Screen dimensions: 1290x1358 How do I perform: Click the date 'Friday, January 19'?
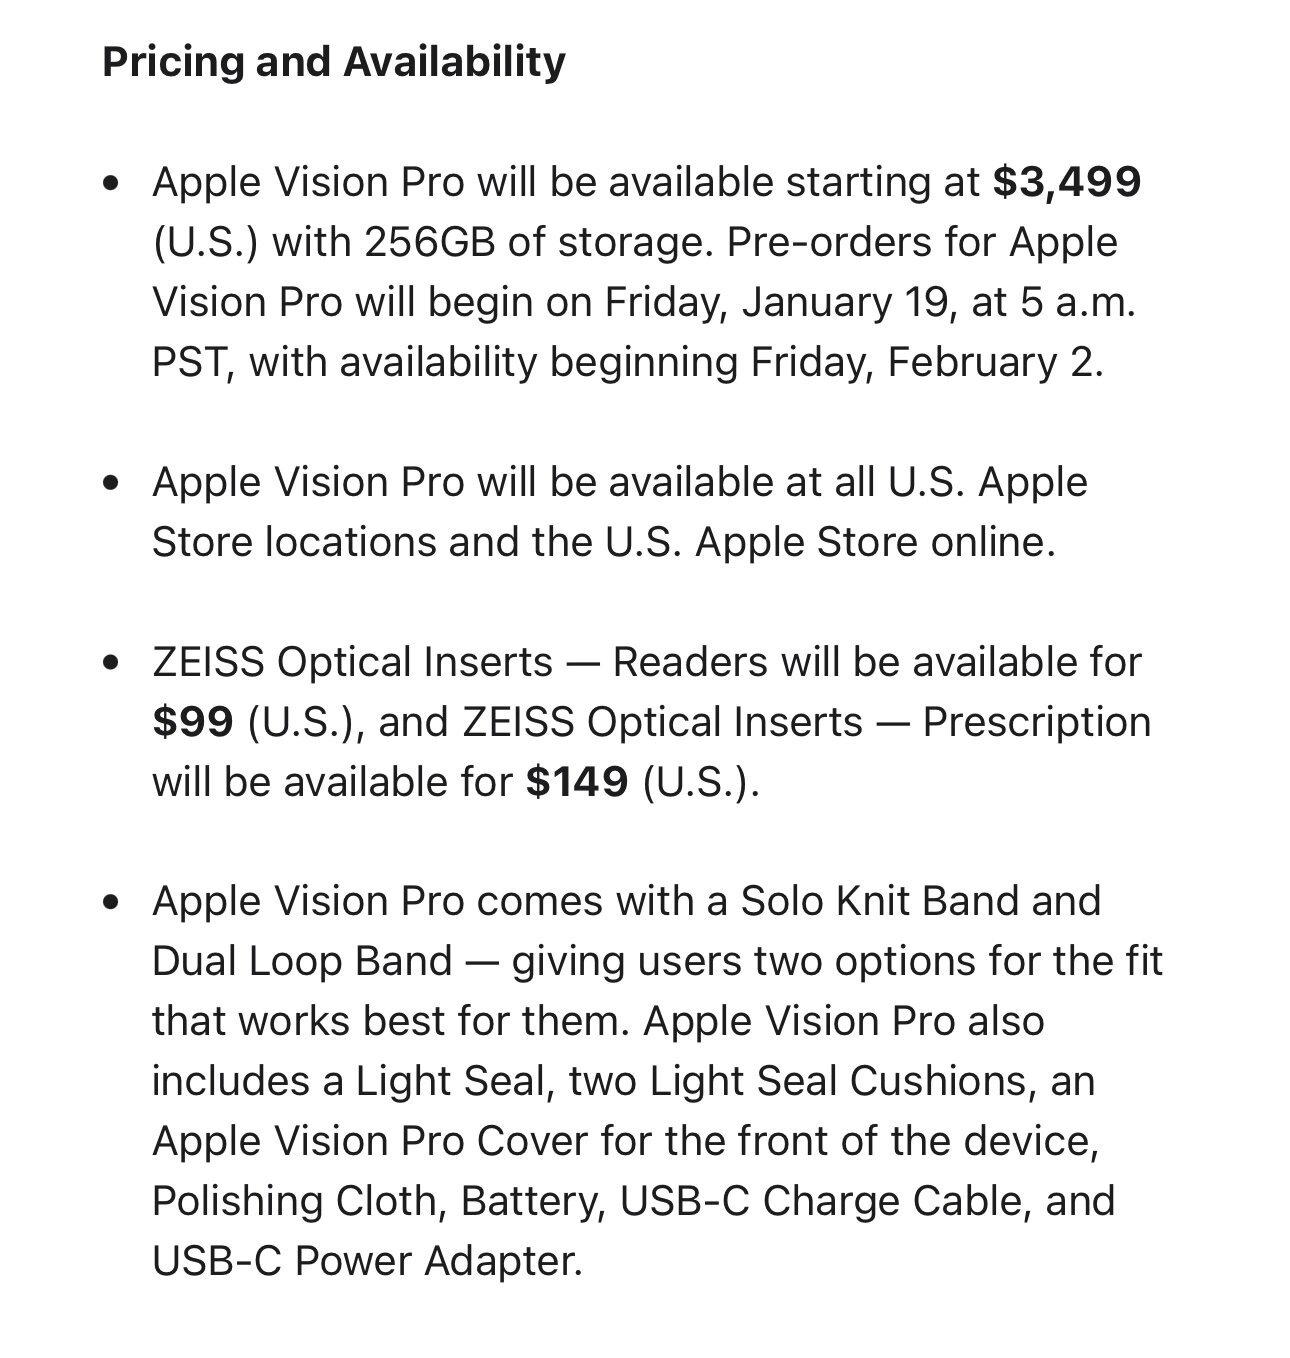777,303
